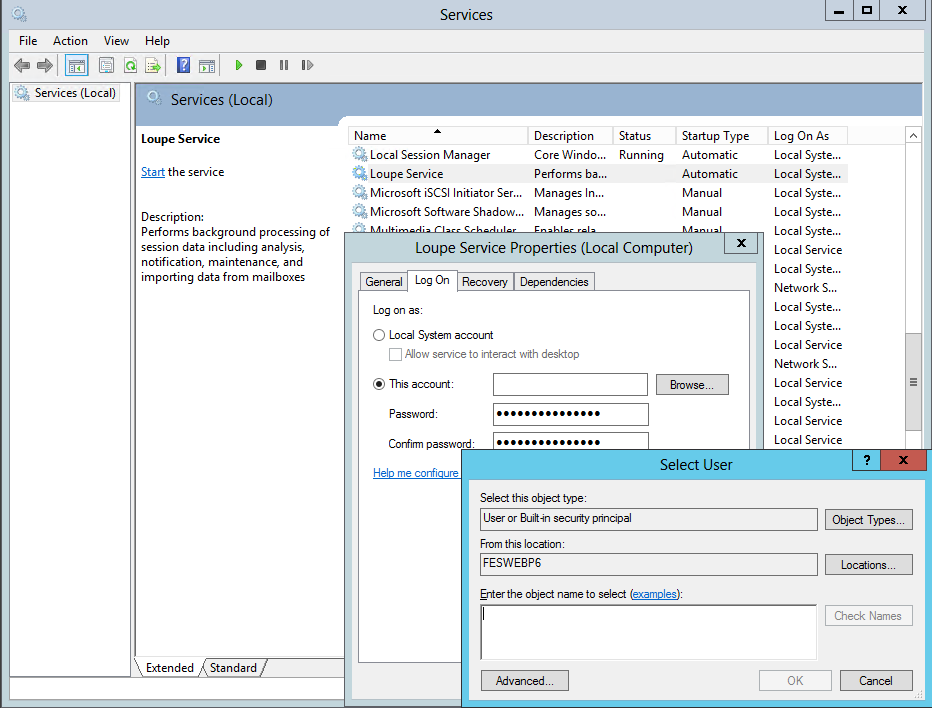Click the Locations... button
The image size is (932, 708).
point(868,565)
